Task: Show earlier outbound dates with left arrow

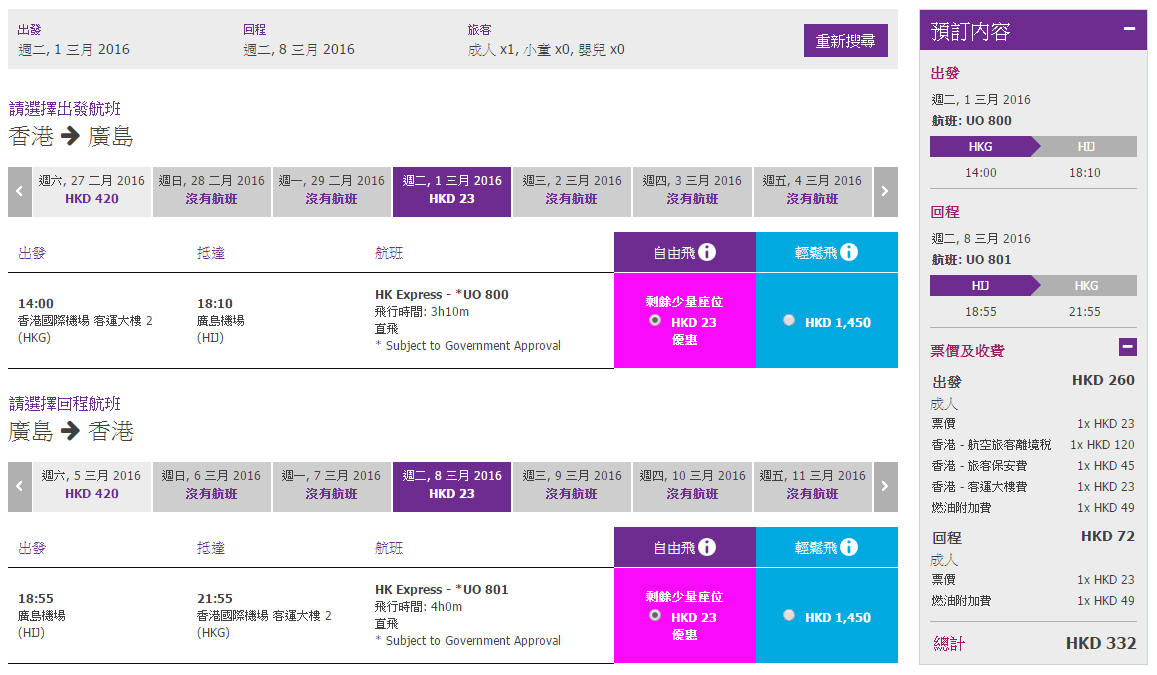Action: tap(19, 191)
